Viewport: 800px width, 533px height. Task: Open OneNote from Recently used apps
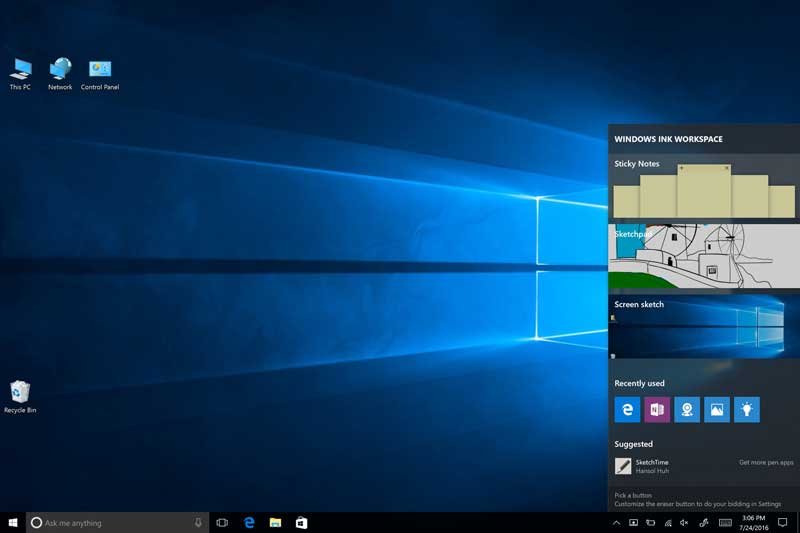point(657,410)
